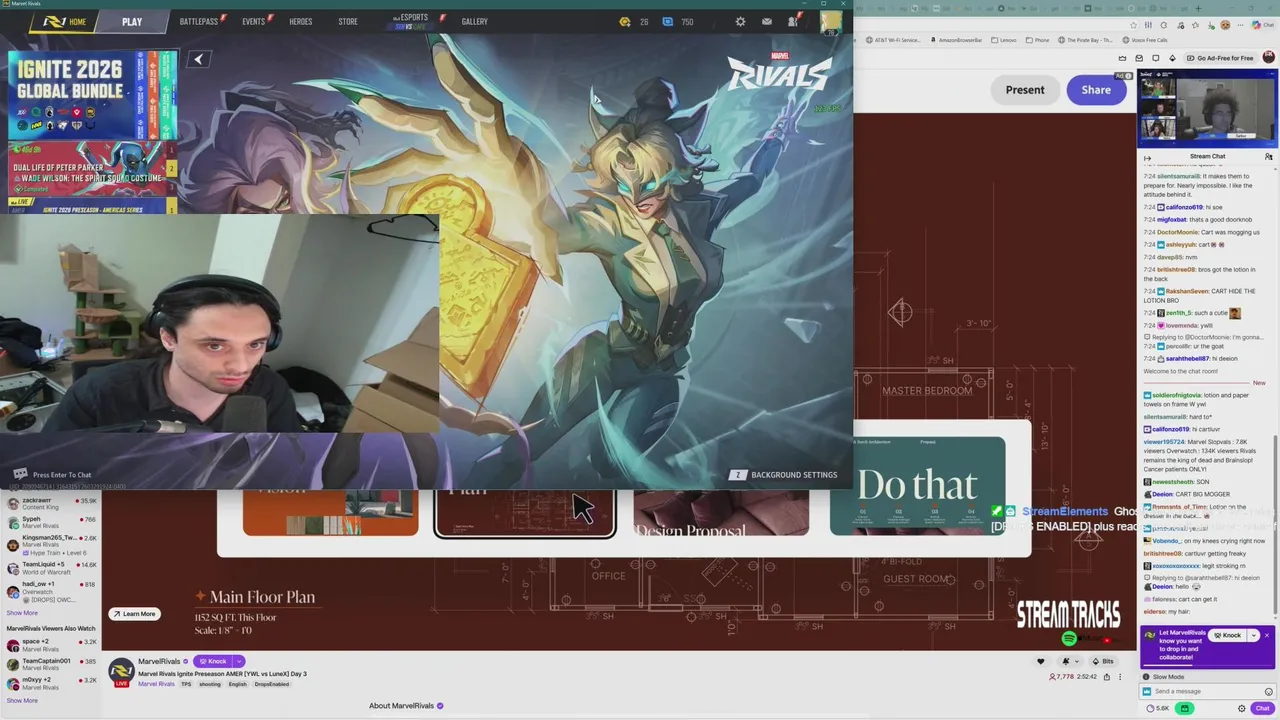Switch to the ESPORTS tab
Viewport: 1280px width, 720px height.
[x=410, y=20]
